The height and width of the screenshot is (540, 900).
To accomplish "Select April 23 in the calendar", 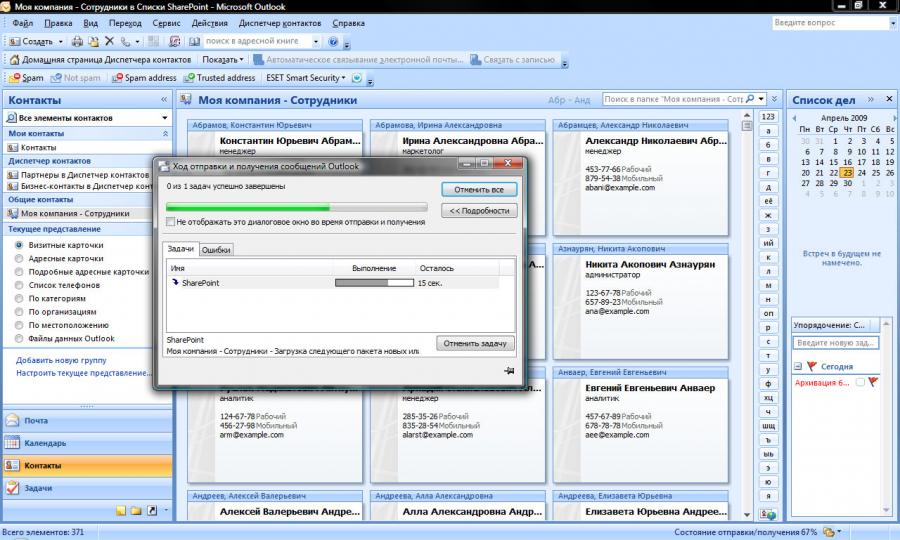I will (847, 173).
